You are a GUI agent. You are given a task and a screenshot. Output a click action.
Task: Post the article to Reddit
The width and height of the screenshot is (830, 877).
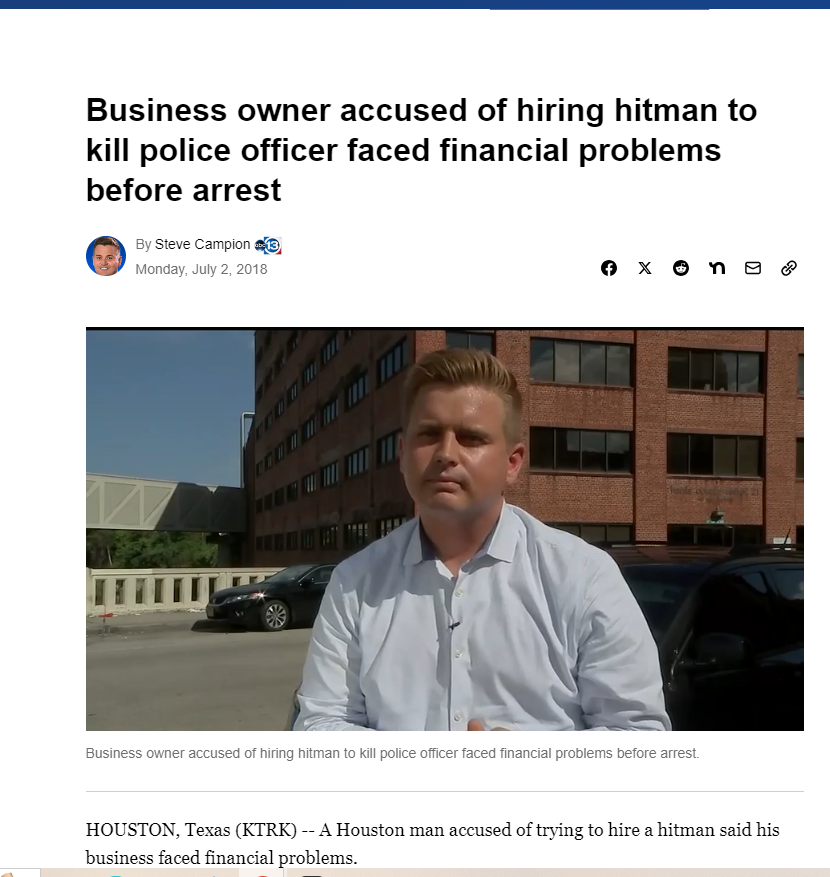[681, 268]
